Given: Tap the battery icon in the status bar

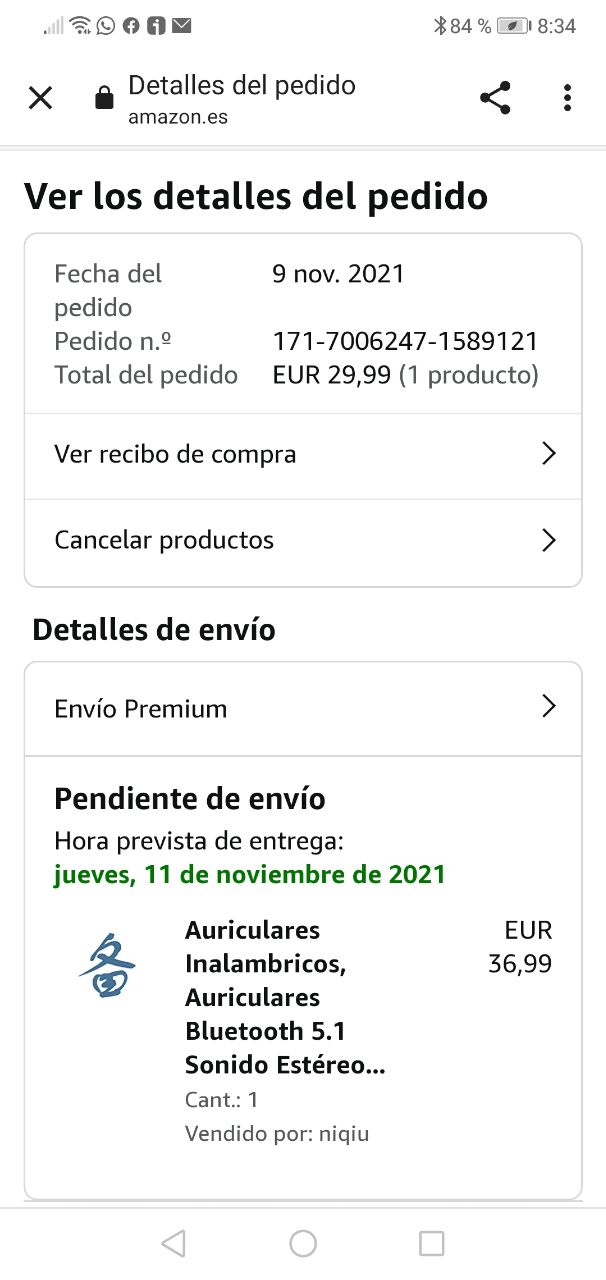Looking at the screenshot, I should click(513, 26).
